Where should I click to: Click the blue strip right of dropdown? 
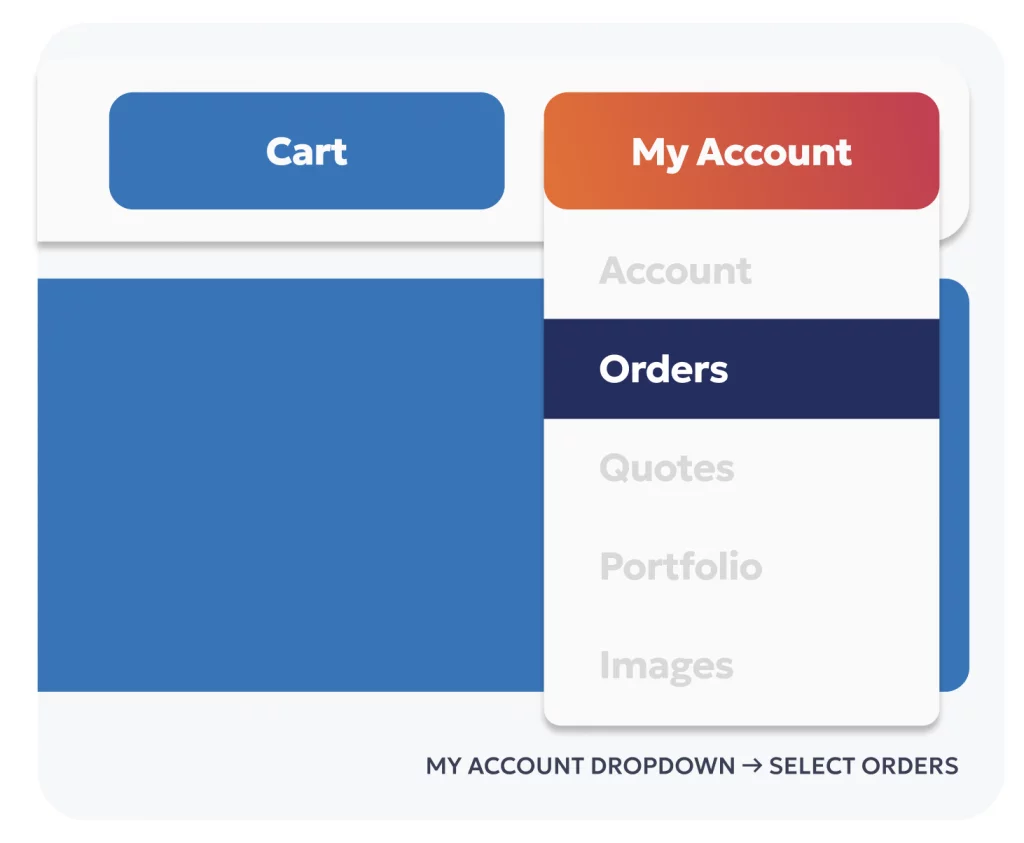tap(954, 485)
